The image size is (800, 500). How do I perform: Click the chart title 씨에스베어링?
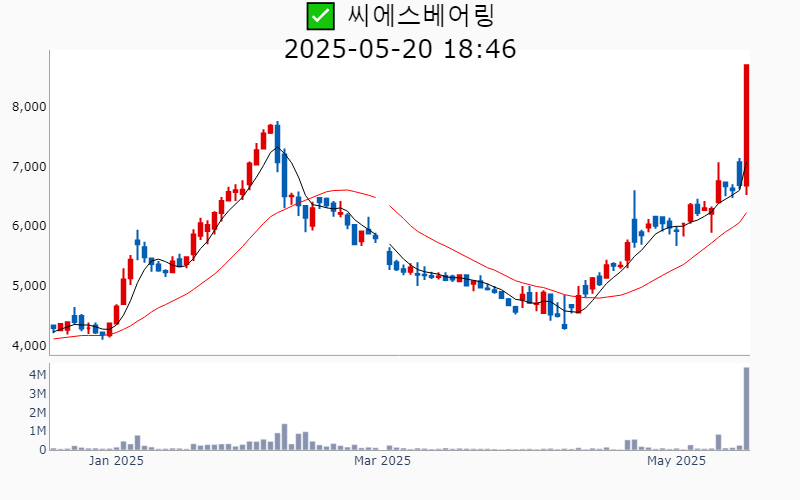421,16
